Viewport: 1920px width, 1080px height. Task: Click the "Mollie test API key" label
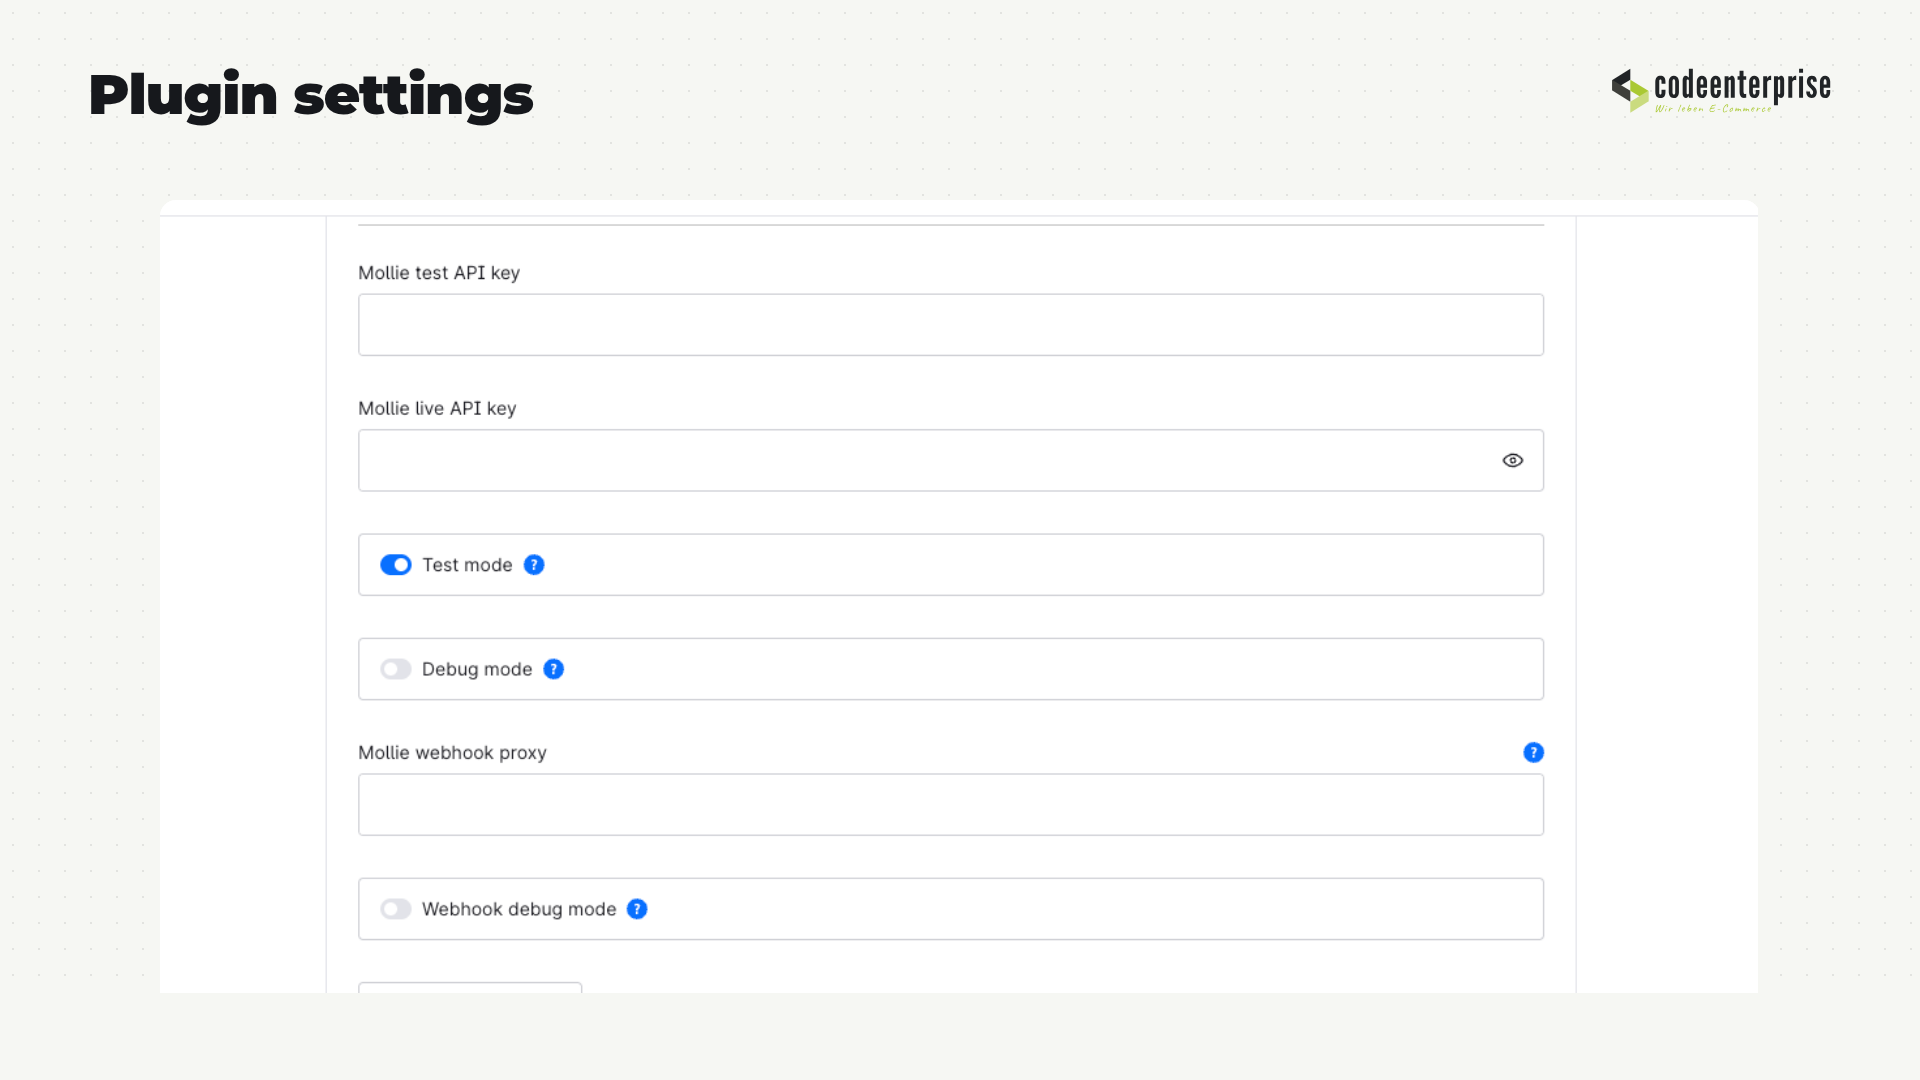439,273
